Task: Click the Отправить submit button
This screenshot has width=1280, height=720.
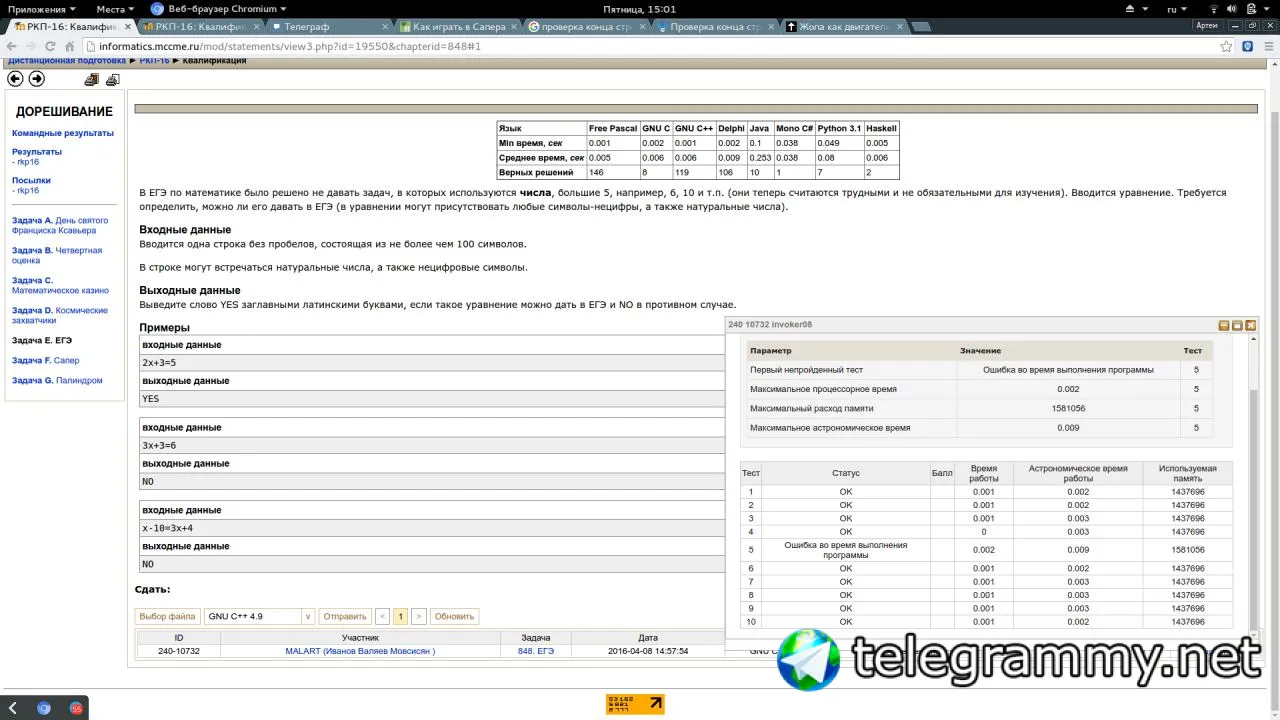Action: click(x=345, y=616)
